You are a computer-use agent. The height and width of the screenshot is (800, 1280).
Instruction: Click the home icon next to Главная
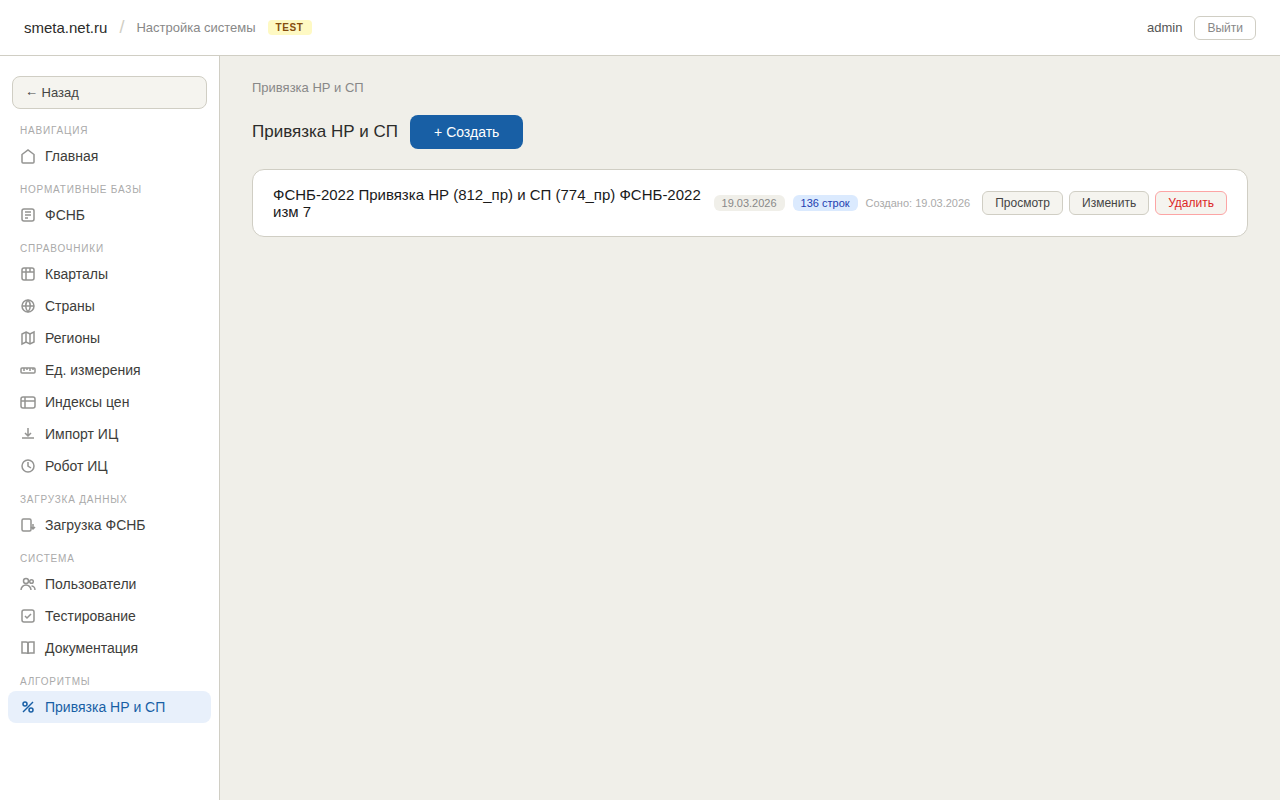coord(28,156)
